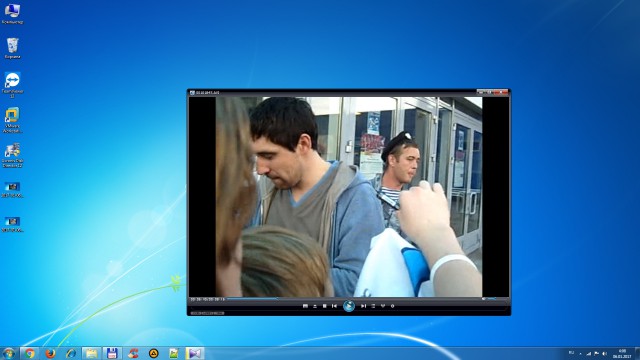Open the playlist list icon in the player

373,306
